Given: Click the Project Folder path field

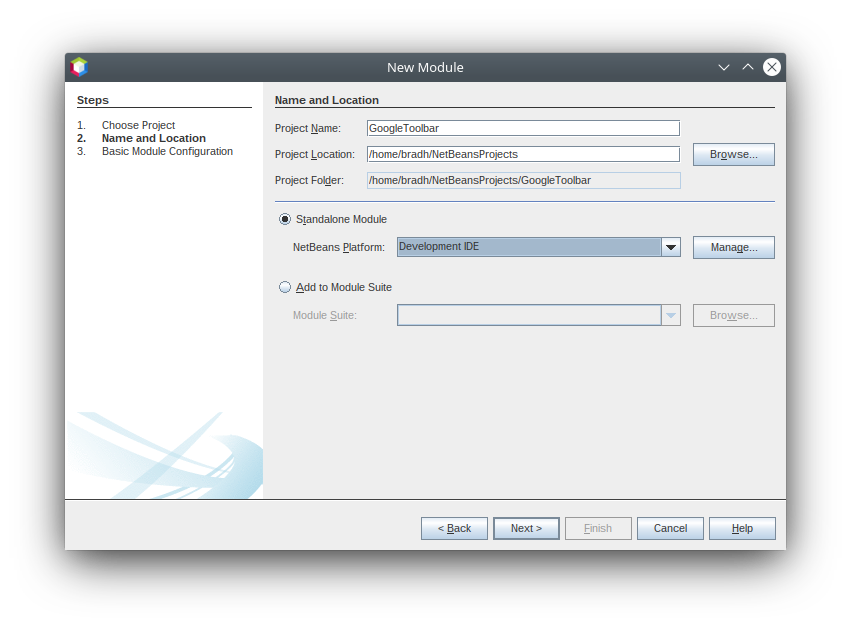Looking at the screenshot, I should (x=523, y=181).
